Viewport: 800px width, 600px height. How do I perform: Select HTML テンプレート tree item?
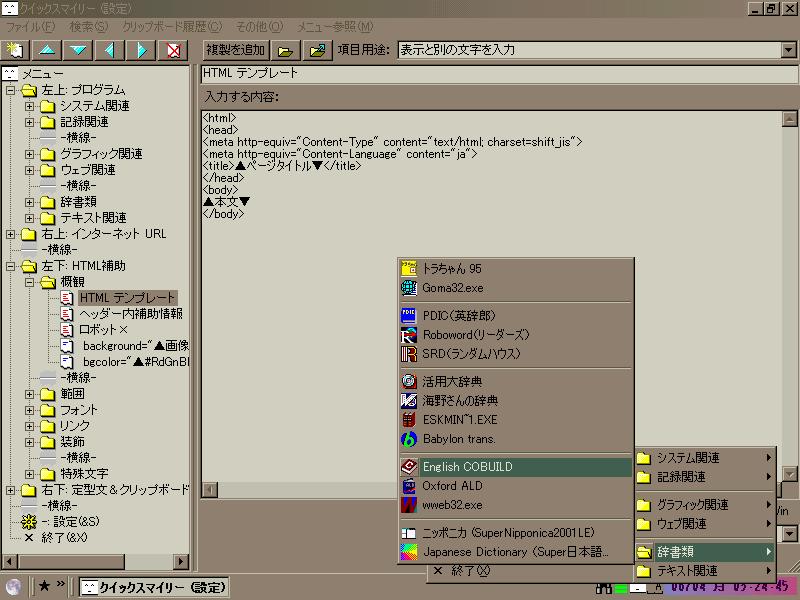pos(128,298)
